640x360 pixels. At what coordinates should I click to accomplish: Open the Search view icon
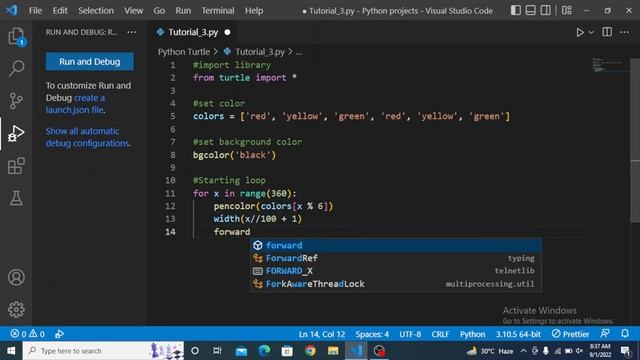click(x=16, y=68)
